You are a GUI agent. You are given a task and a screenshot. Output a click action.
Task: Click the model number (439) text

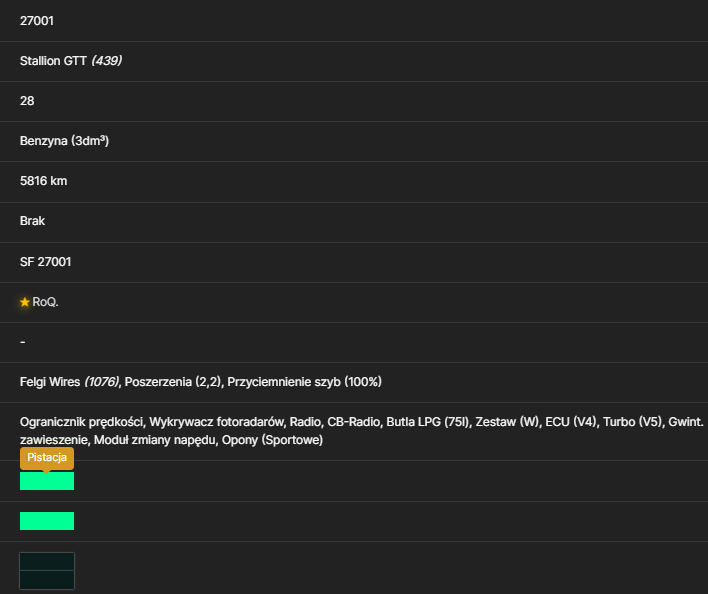coord(107,61)
